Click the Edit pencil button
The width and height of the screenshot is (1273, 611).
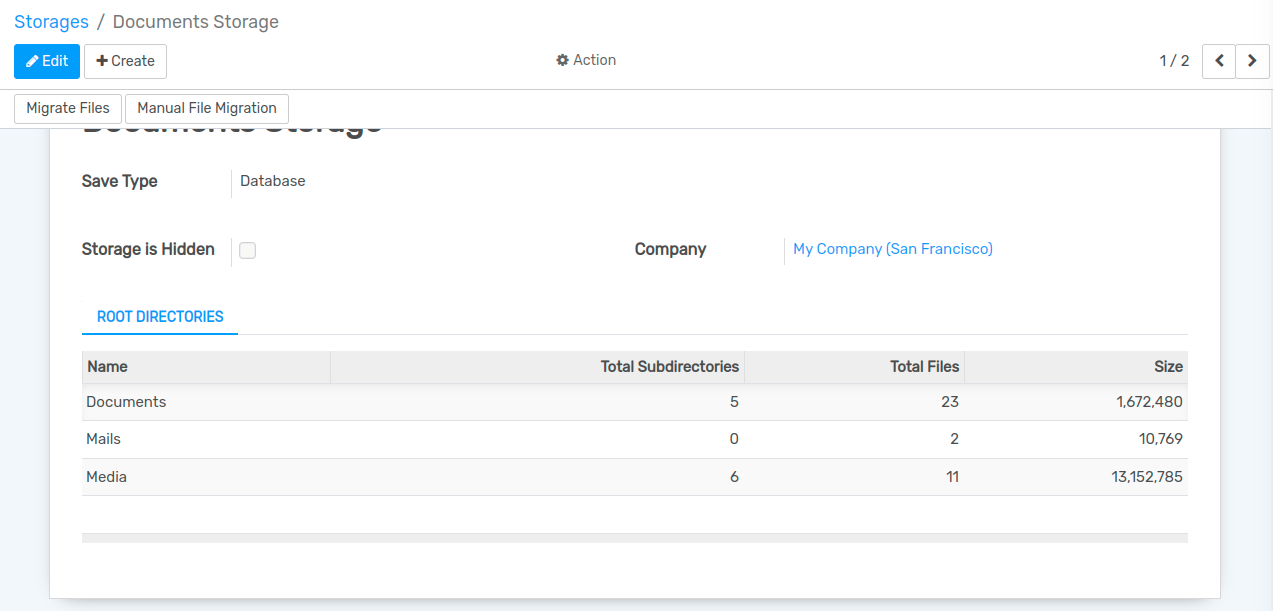[47, 61]
